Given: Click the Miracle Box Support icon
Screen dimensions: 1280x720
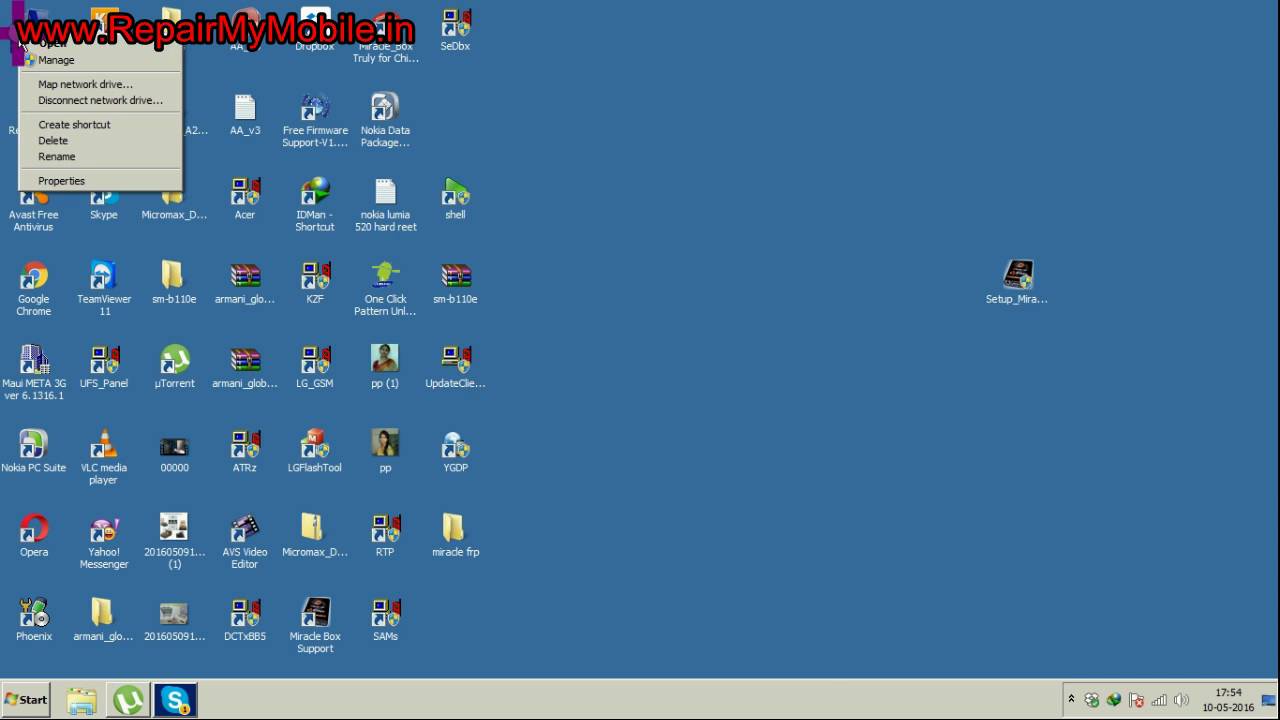Looking at the screenshot, I should pyautogui.click(x=315, y=625).
